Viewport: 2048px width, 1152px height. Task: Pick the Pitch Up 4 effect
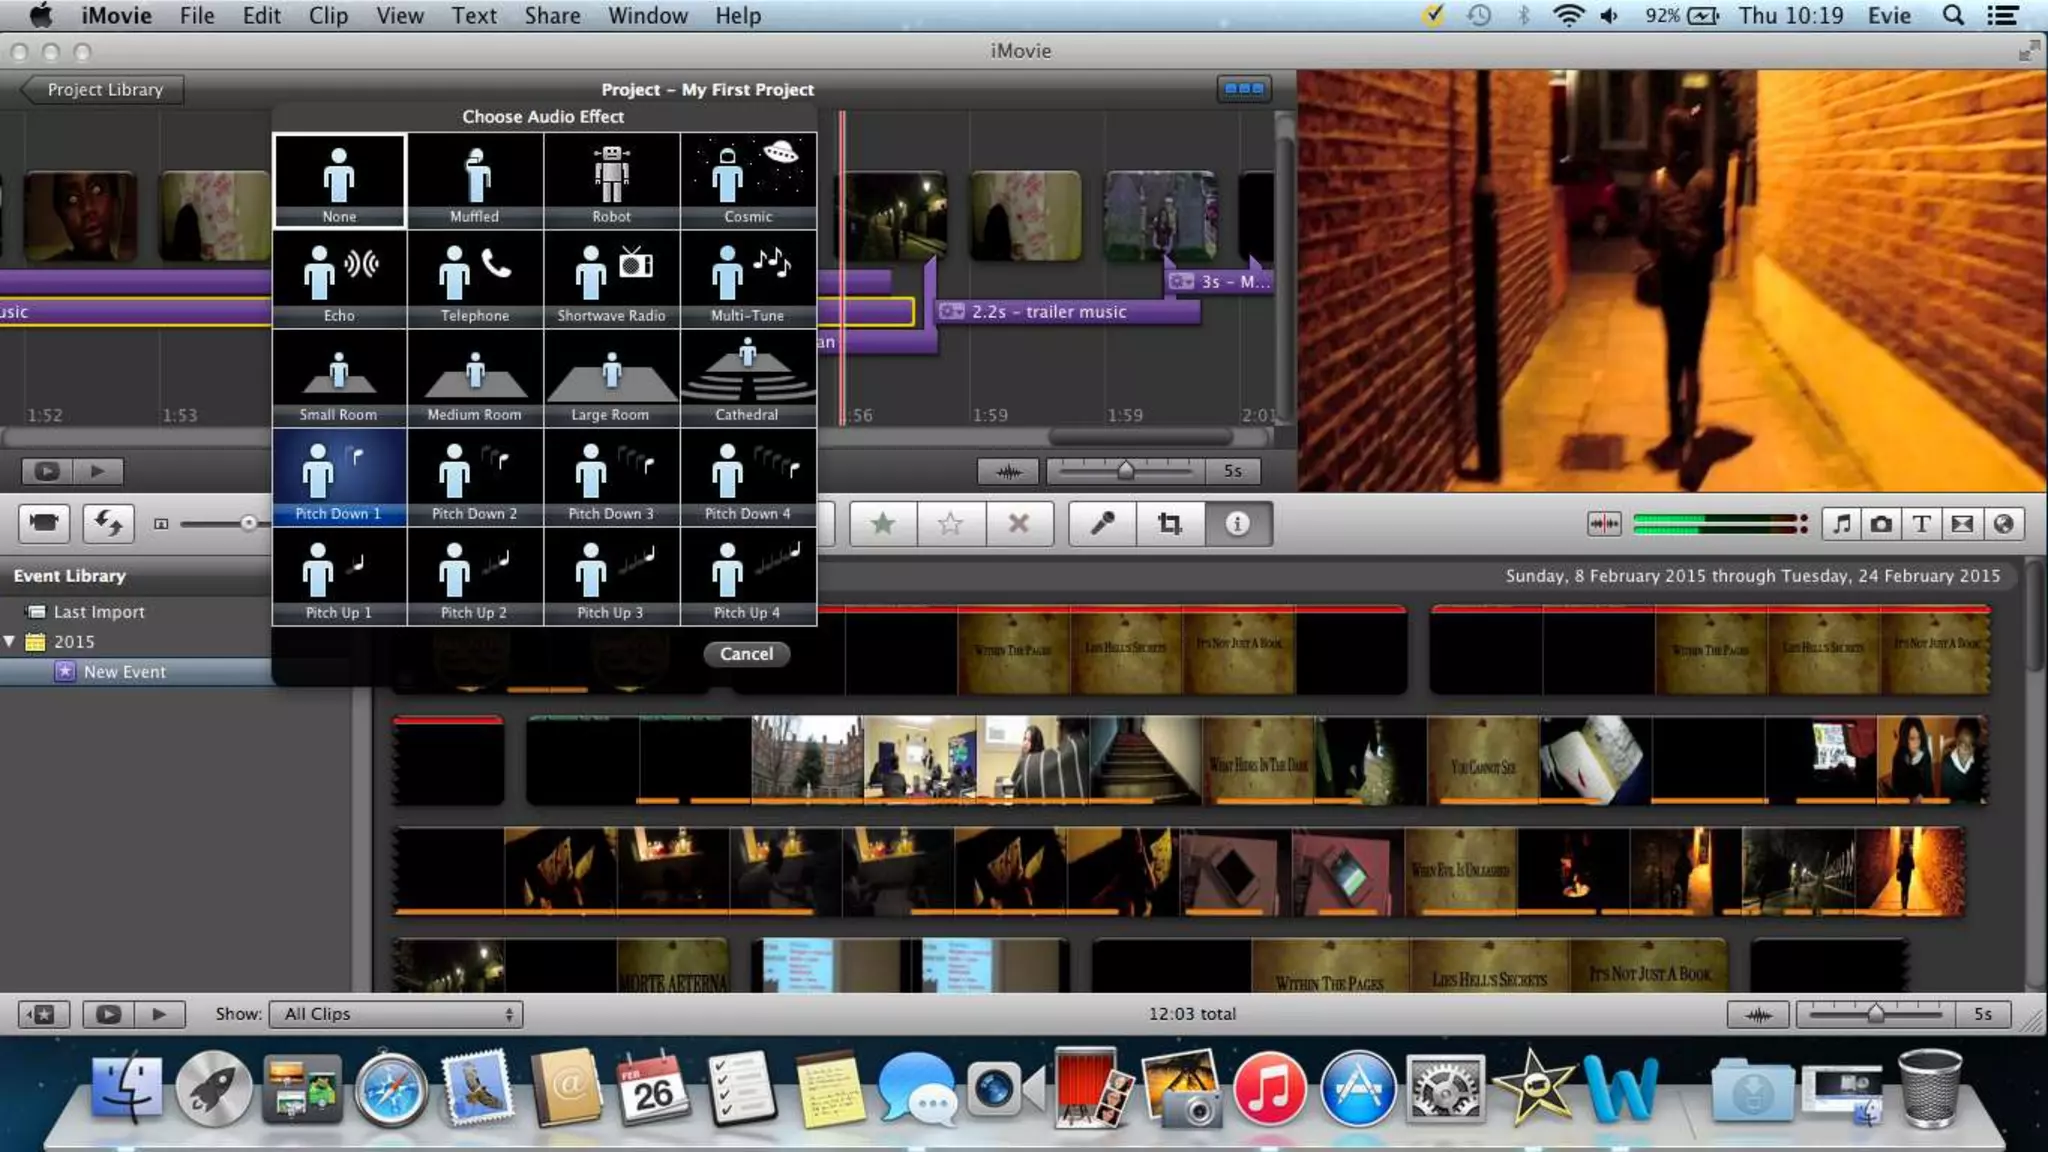point(748,577)
